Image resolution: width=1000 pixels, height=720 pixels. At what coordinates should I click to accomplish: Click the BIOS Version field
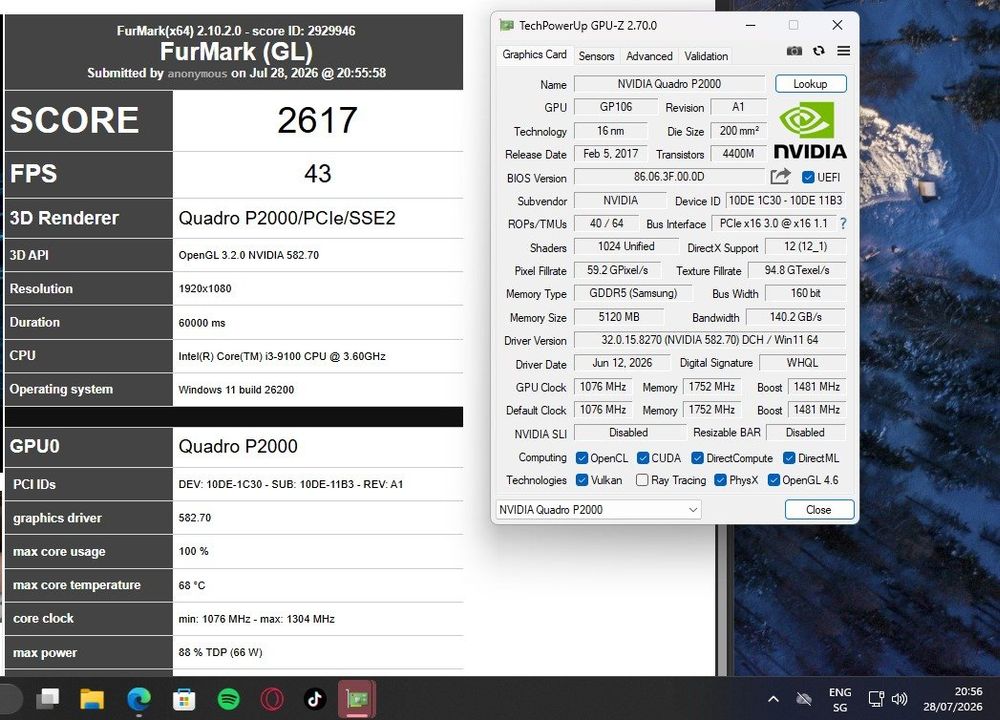669,177
